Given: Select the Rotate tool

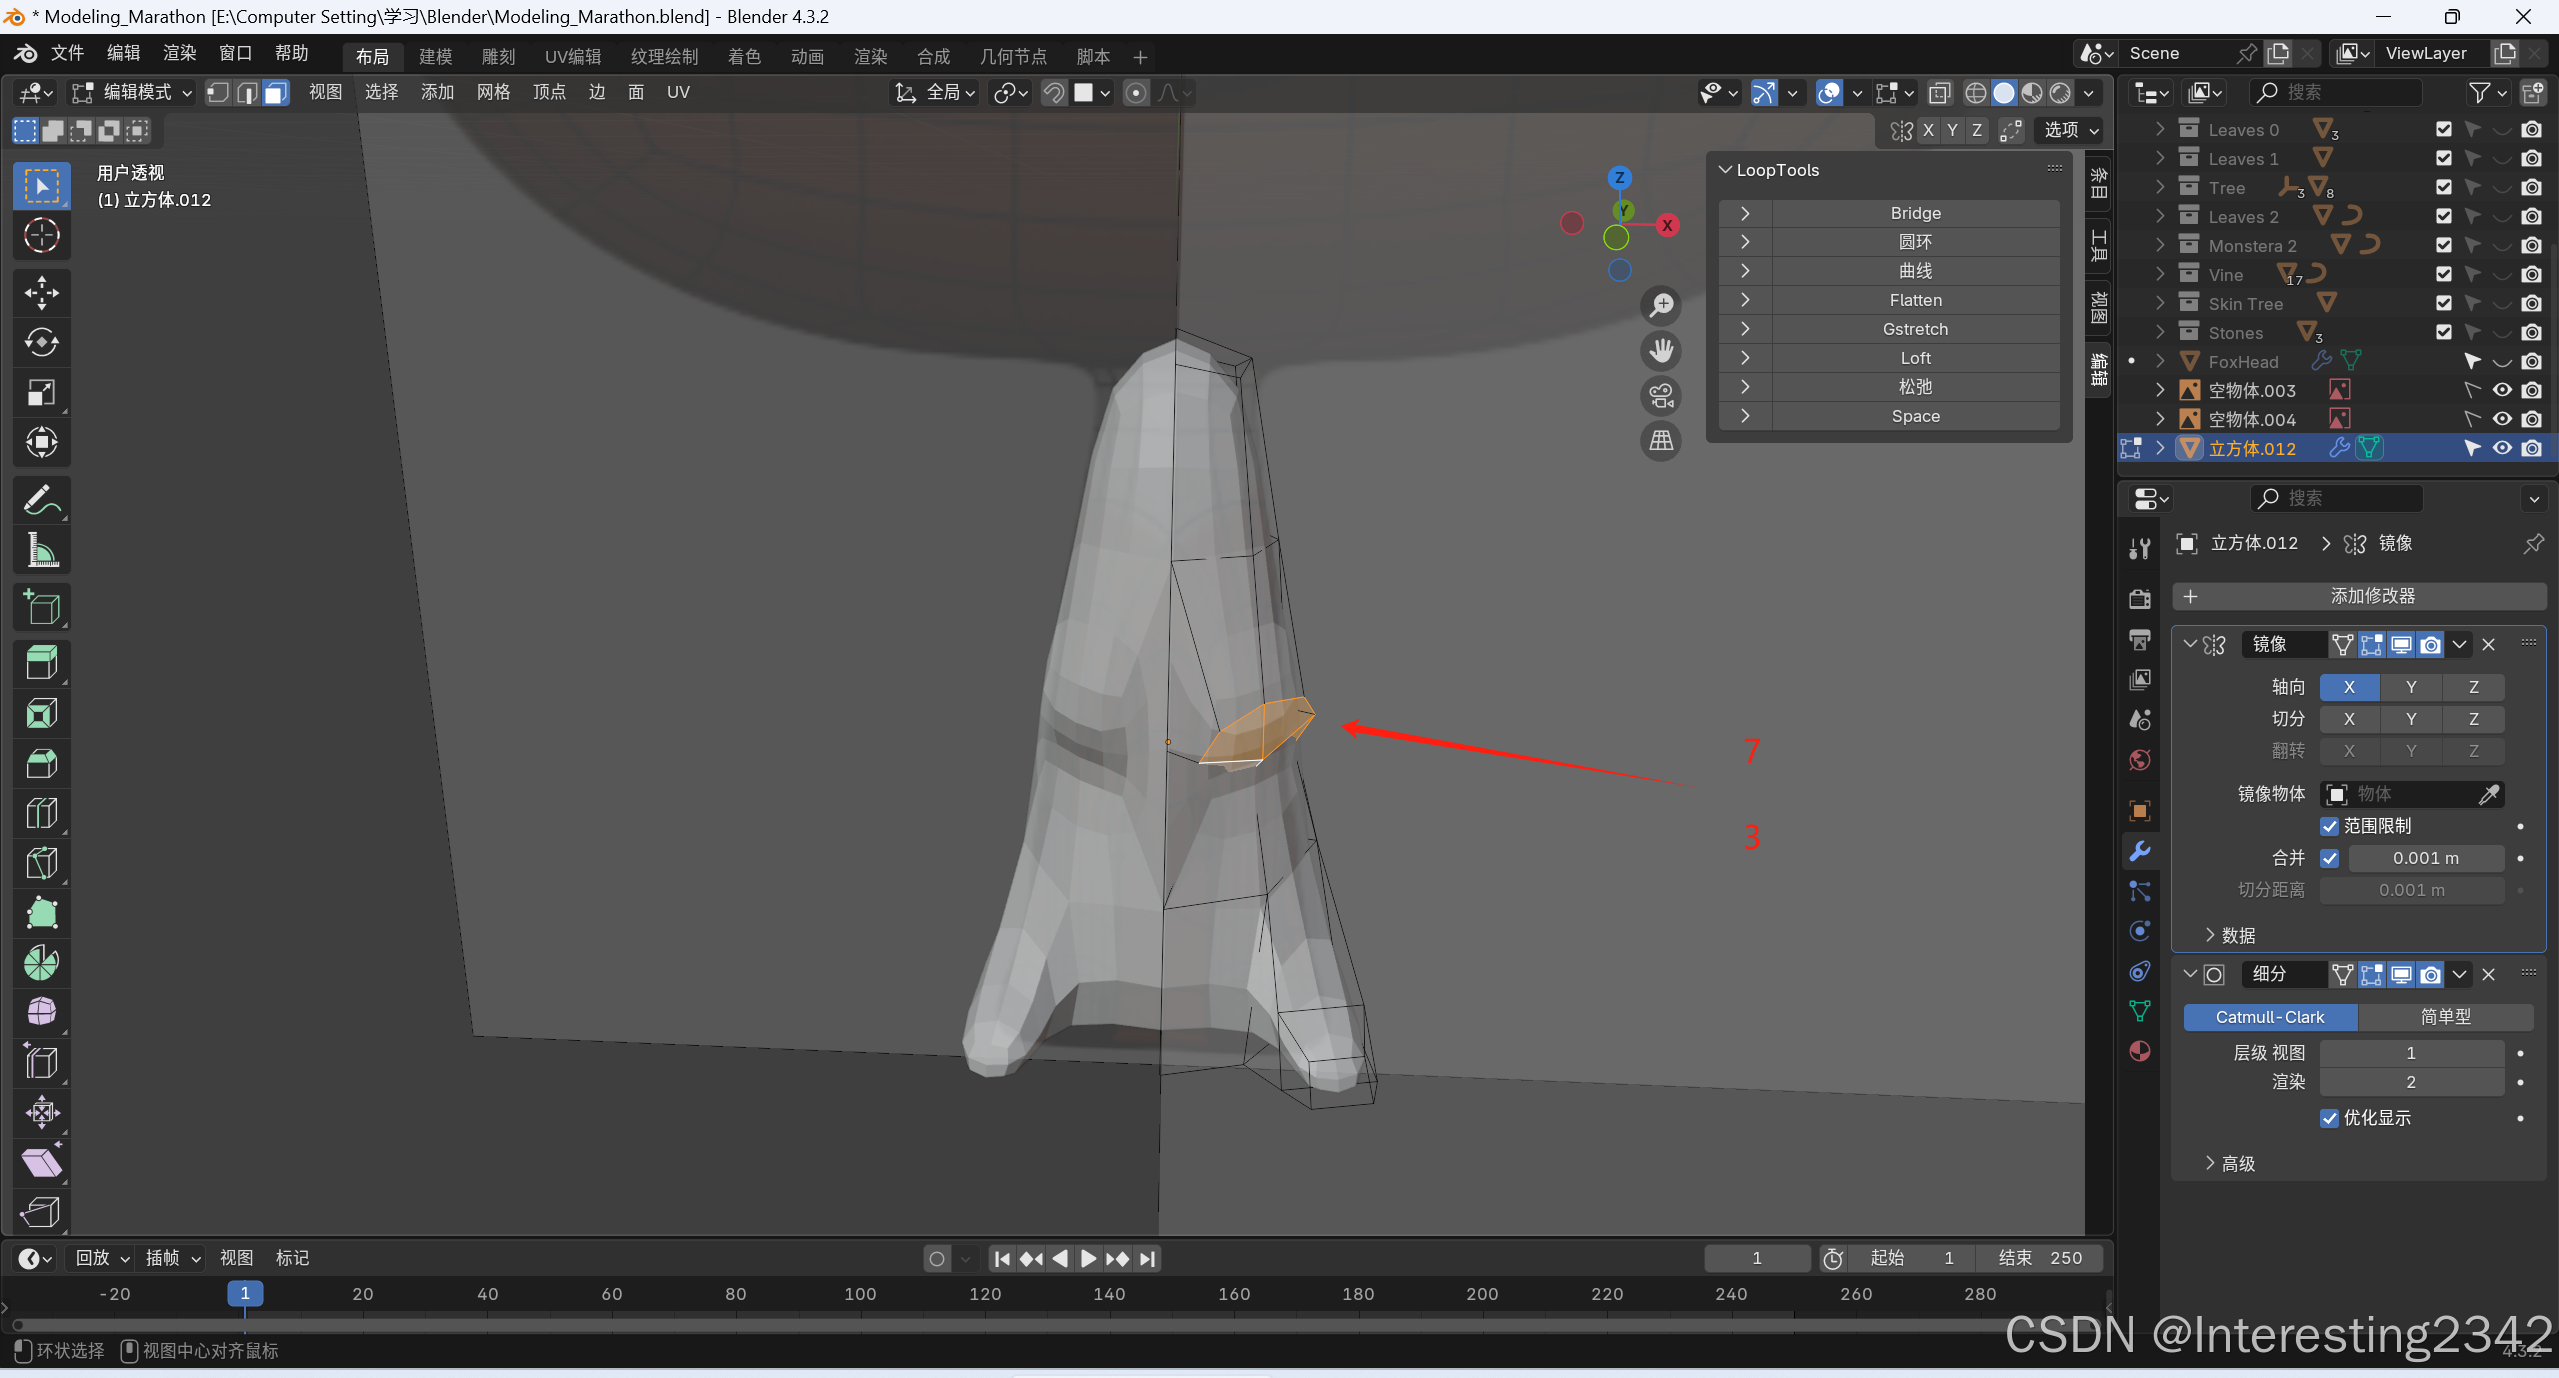Looking at the screenshot, I should [x=41, y=342].
